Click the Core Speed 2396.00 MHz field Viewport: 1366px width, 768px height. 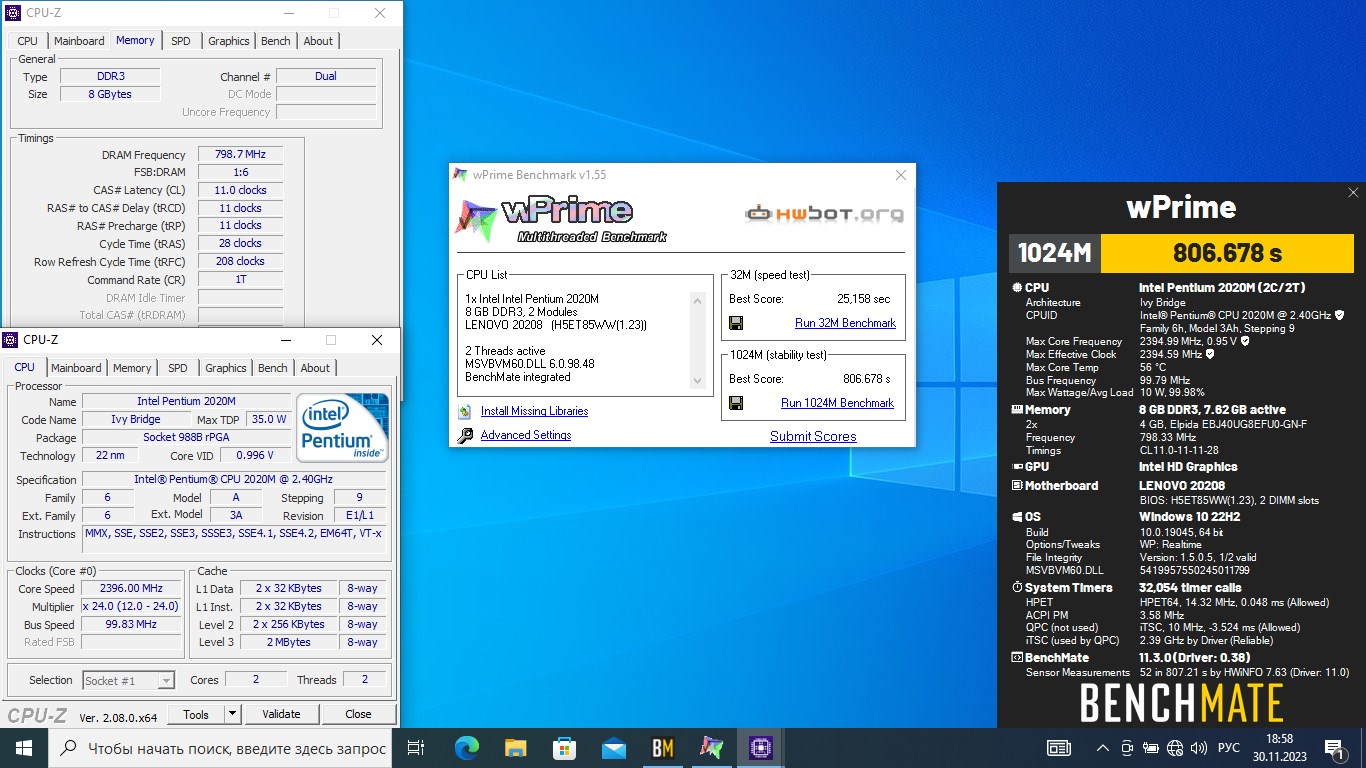(132, 589)
